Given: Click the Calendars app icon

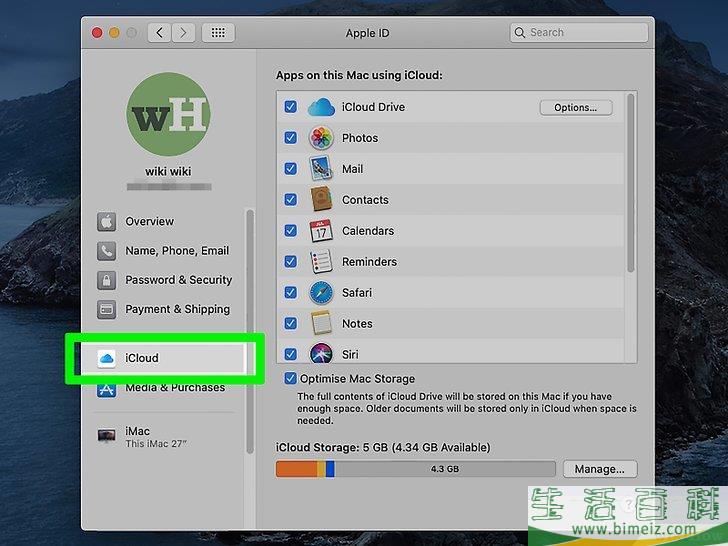Looking at the screenshot, I should (321, 230).
